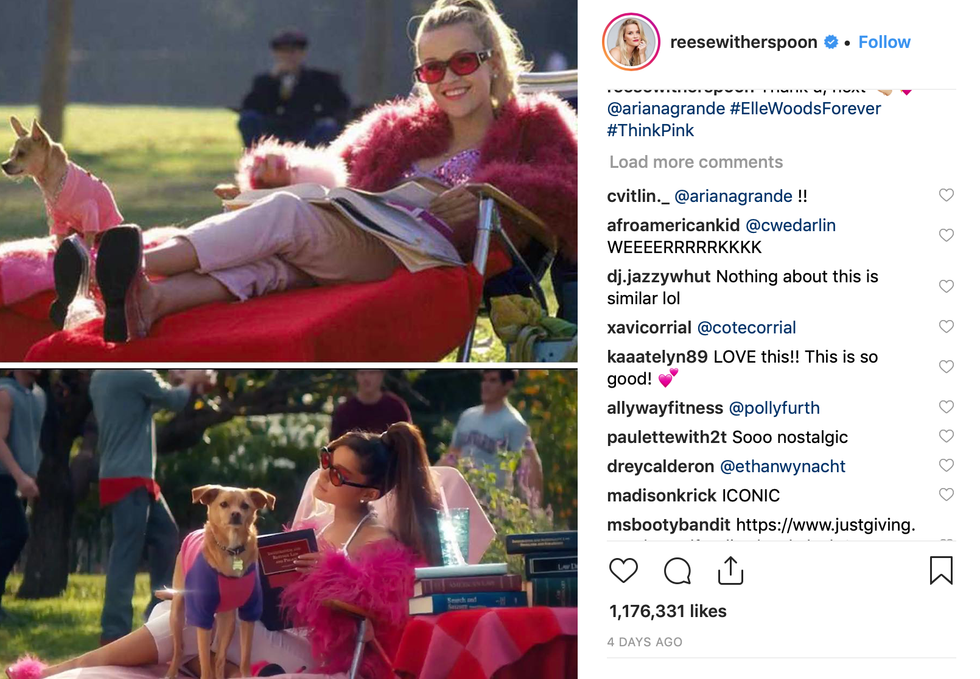Follow reesewitherspoon

(884, 42)
